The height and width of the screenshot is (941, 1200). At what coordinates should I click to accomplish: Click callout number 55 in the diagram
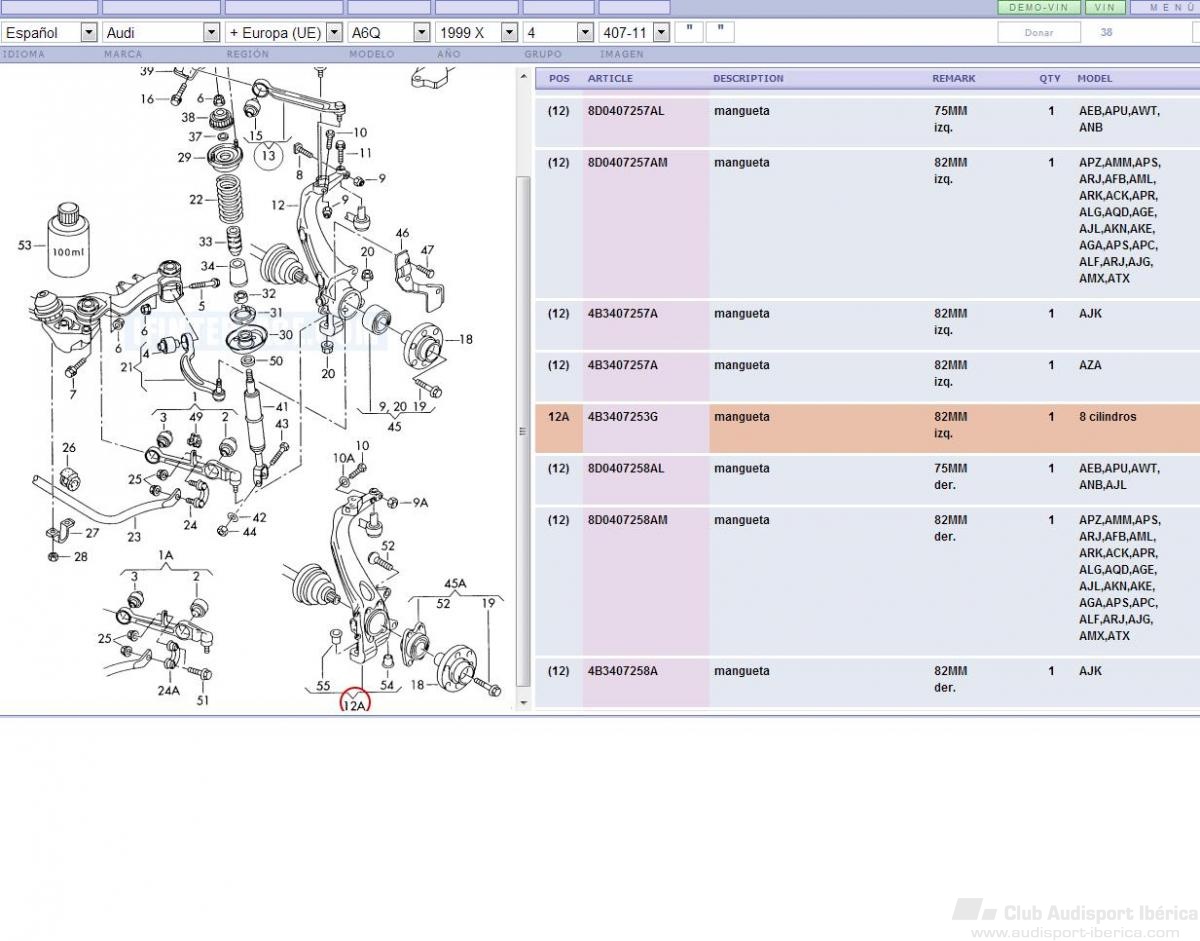coord(323,686)
